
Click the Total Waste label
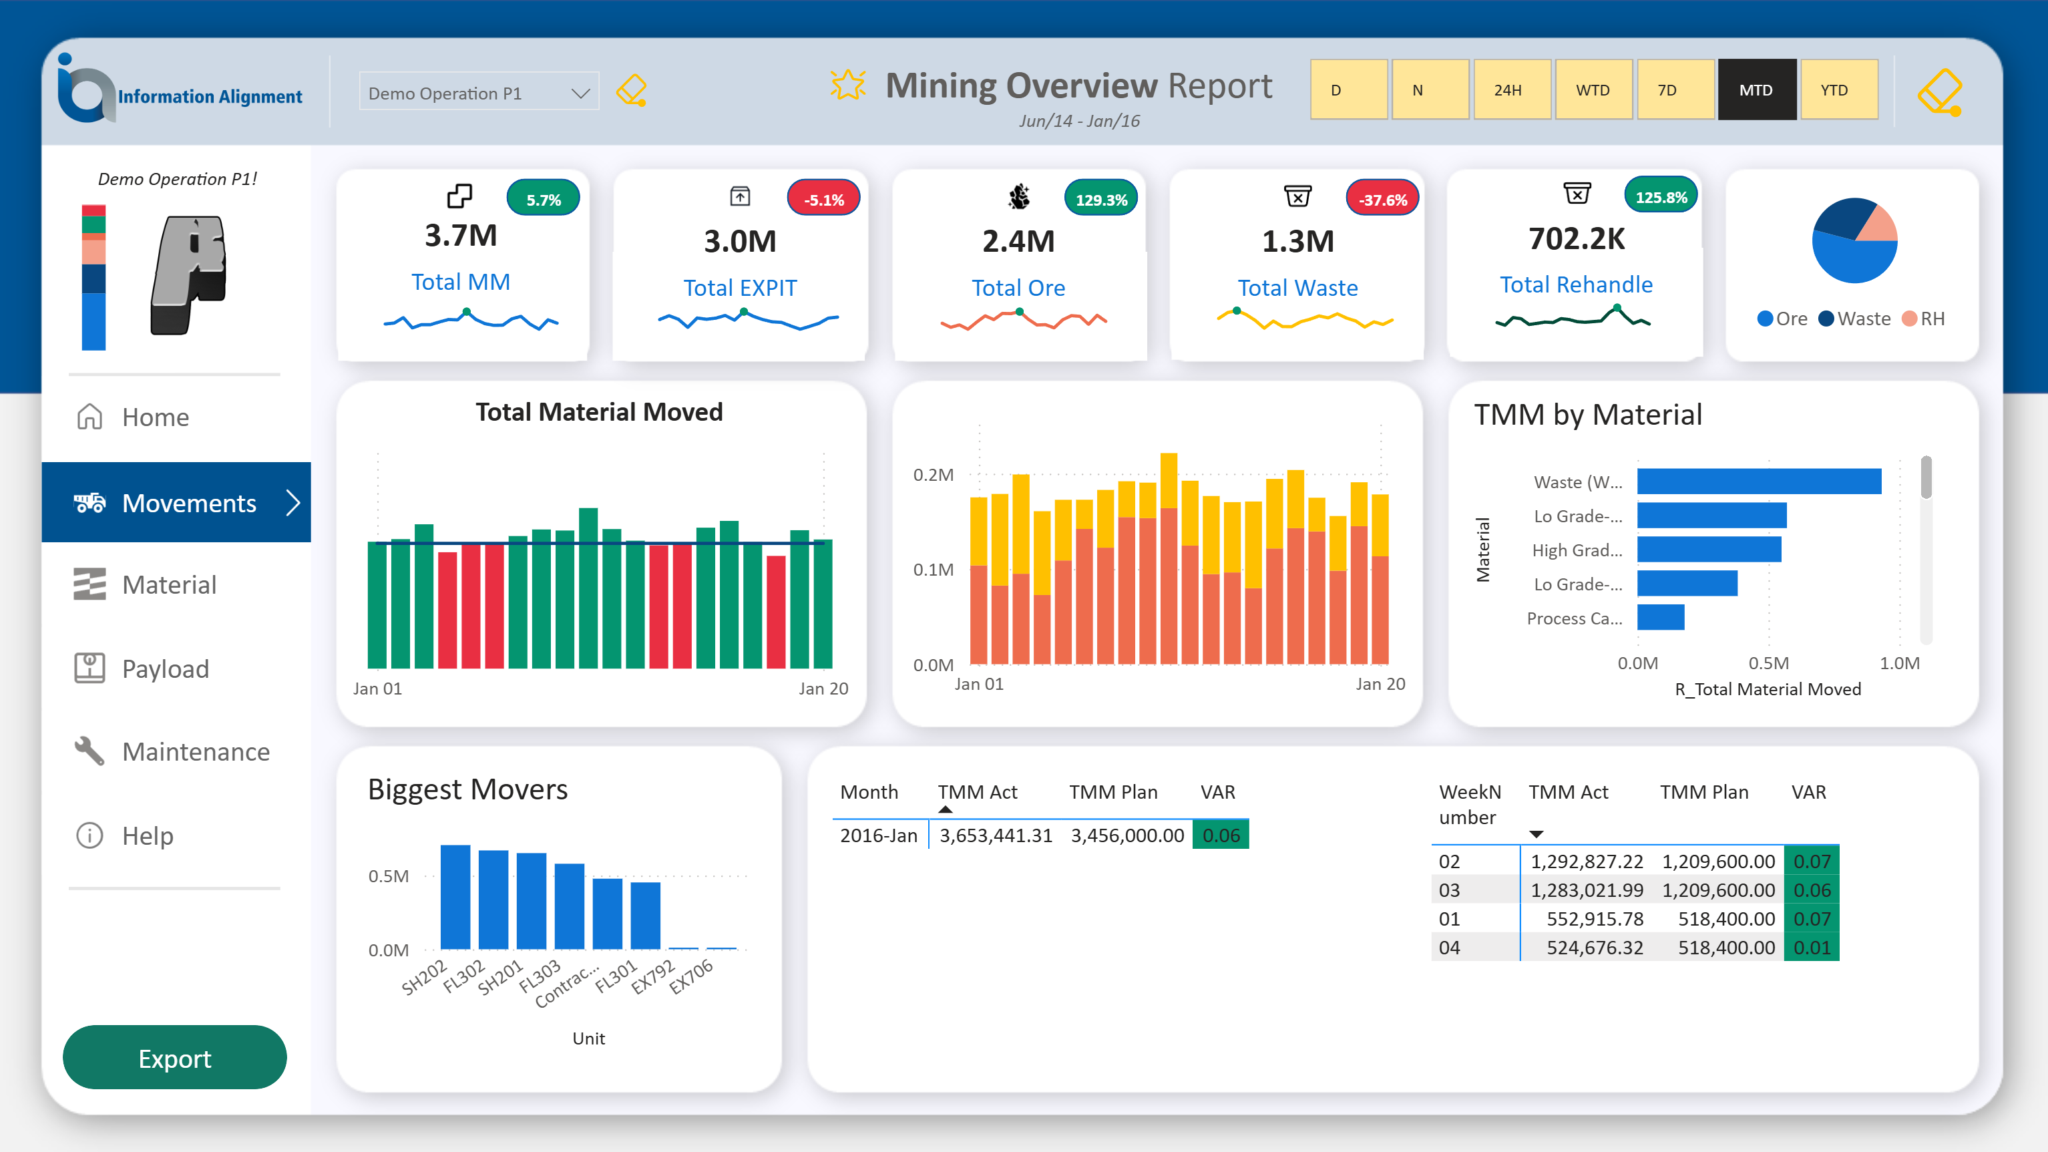[x=1298, y=288]
